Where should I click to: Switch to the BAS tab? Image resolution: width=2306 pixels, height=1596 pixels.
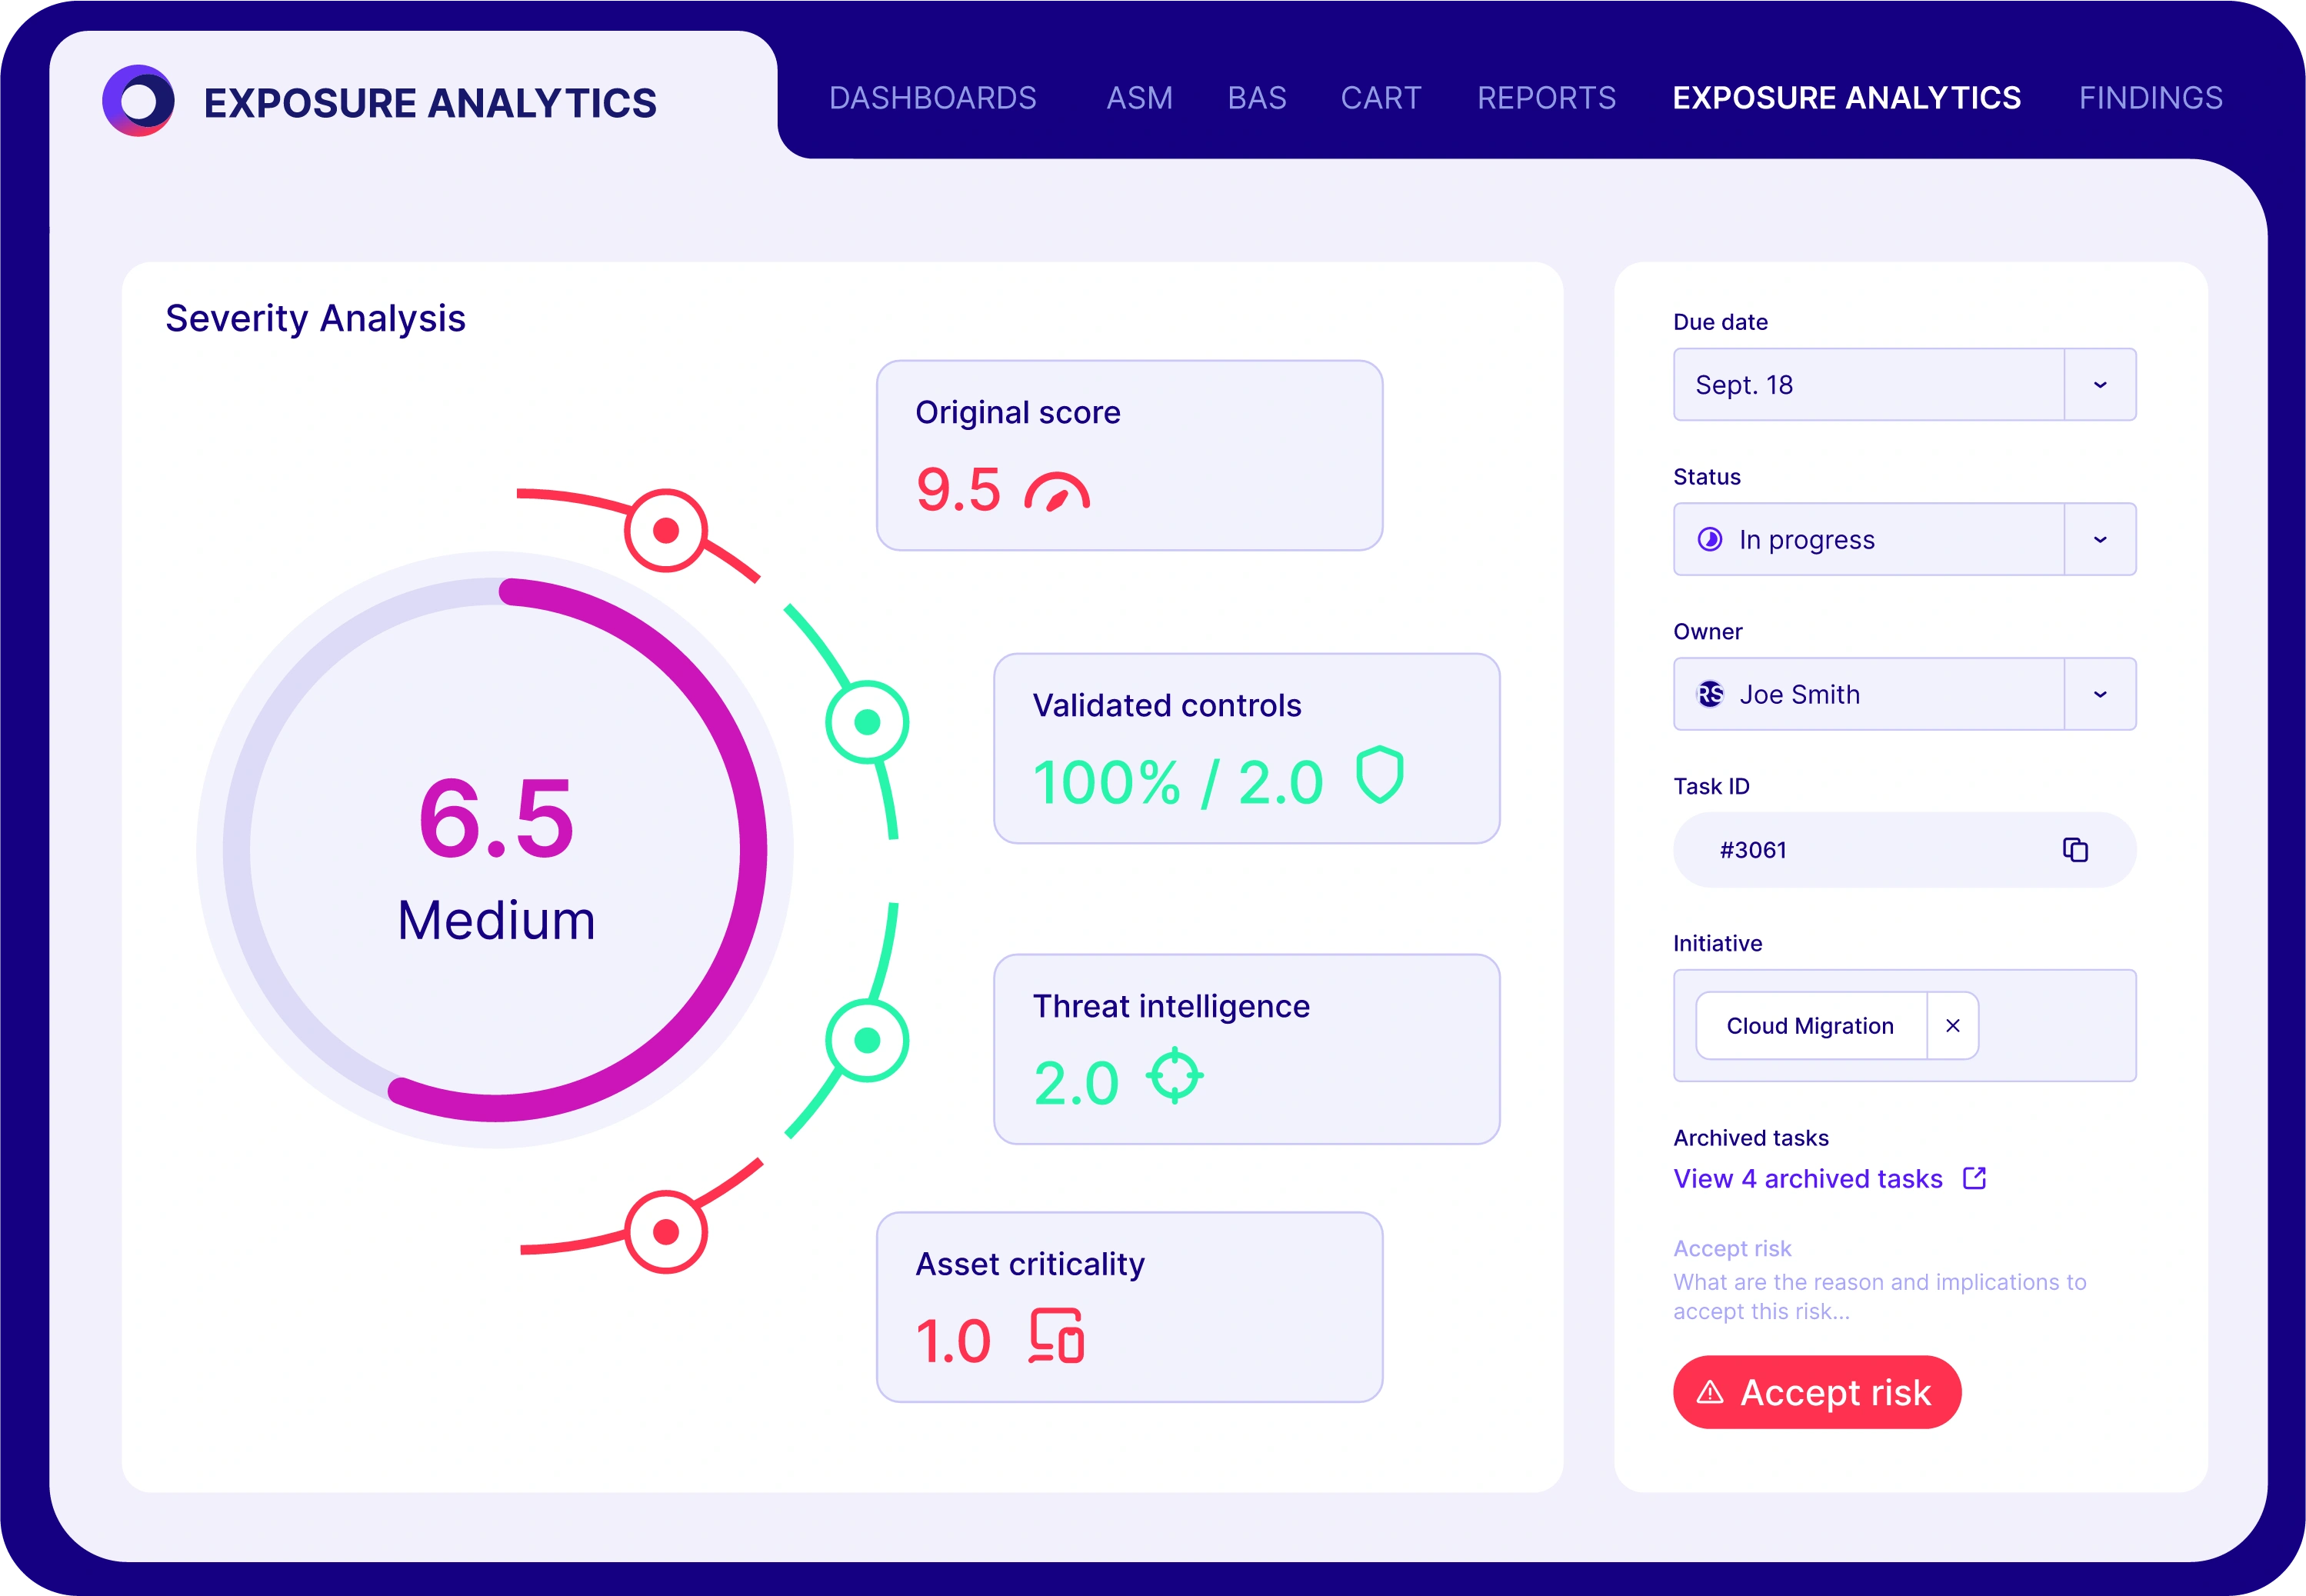pyautogui.click(x=1257, y=98)
